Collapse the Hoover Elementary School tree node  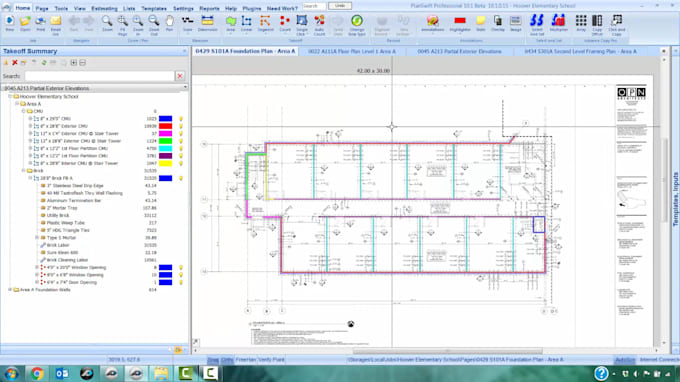pos(10,96)
